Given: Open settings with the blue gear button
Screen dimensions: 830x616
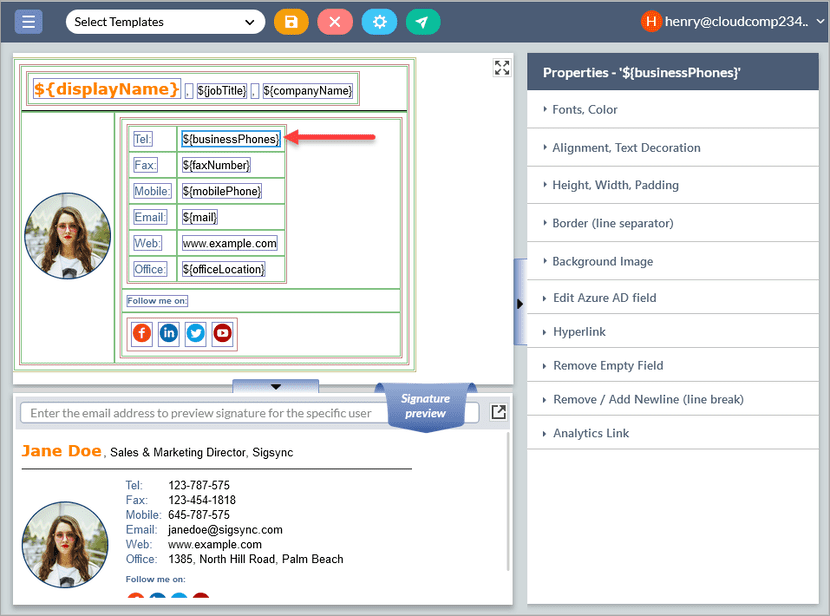Looking at the screenshot, I should tap(379, 22).
